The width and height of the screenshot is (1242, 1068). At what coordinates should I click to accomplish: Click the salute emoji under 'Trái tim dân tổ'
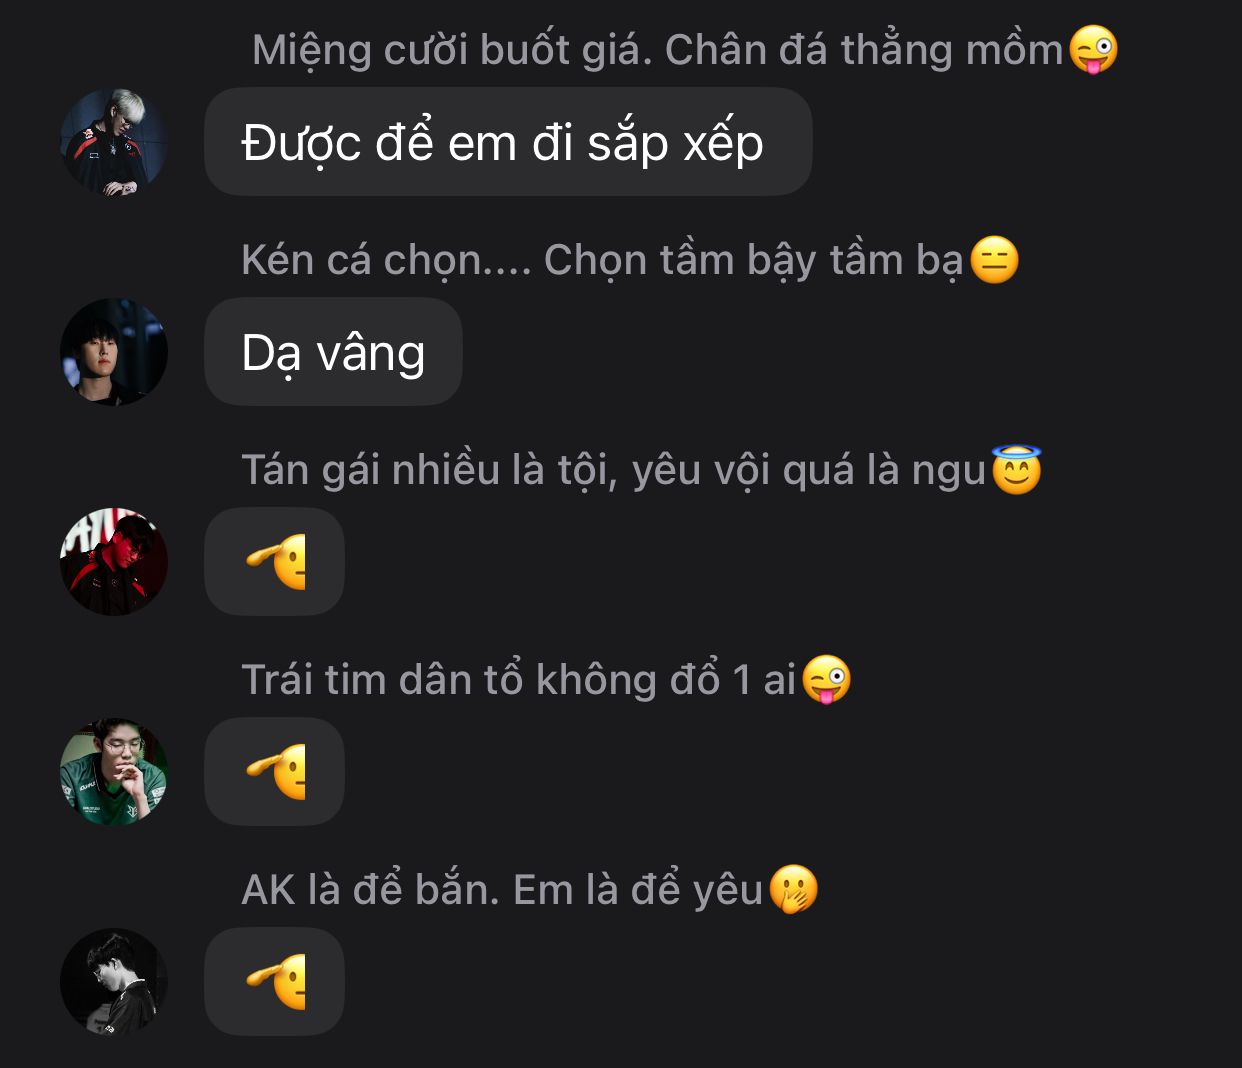tap(276, 772)
